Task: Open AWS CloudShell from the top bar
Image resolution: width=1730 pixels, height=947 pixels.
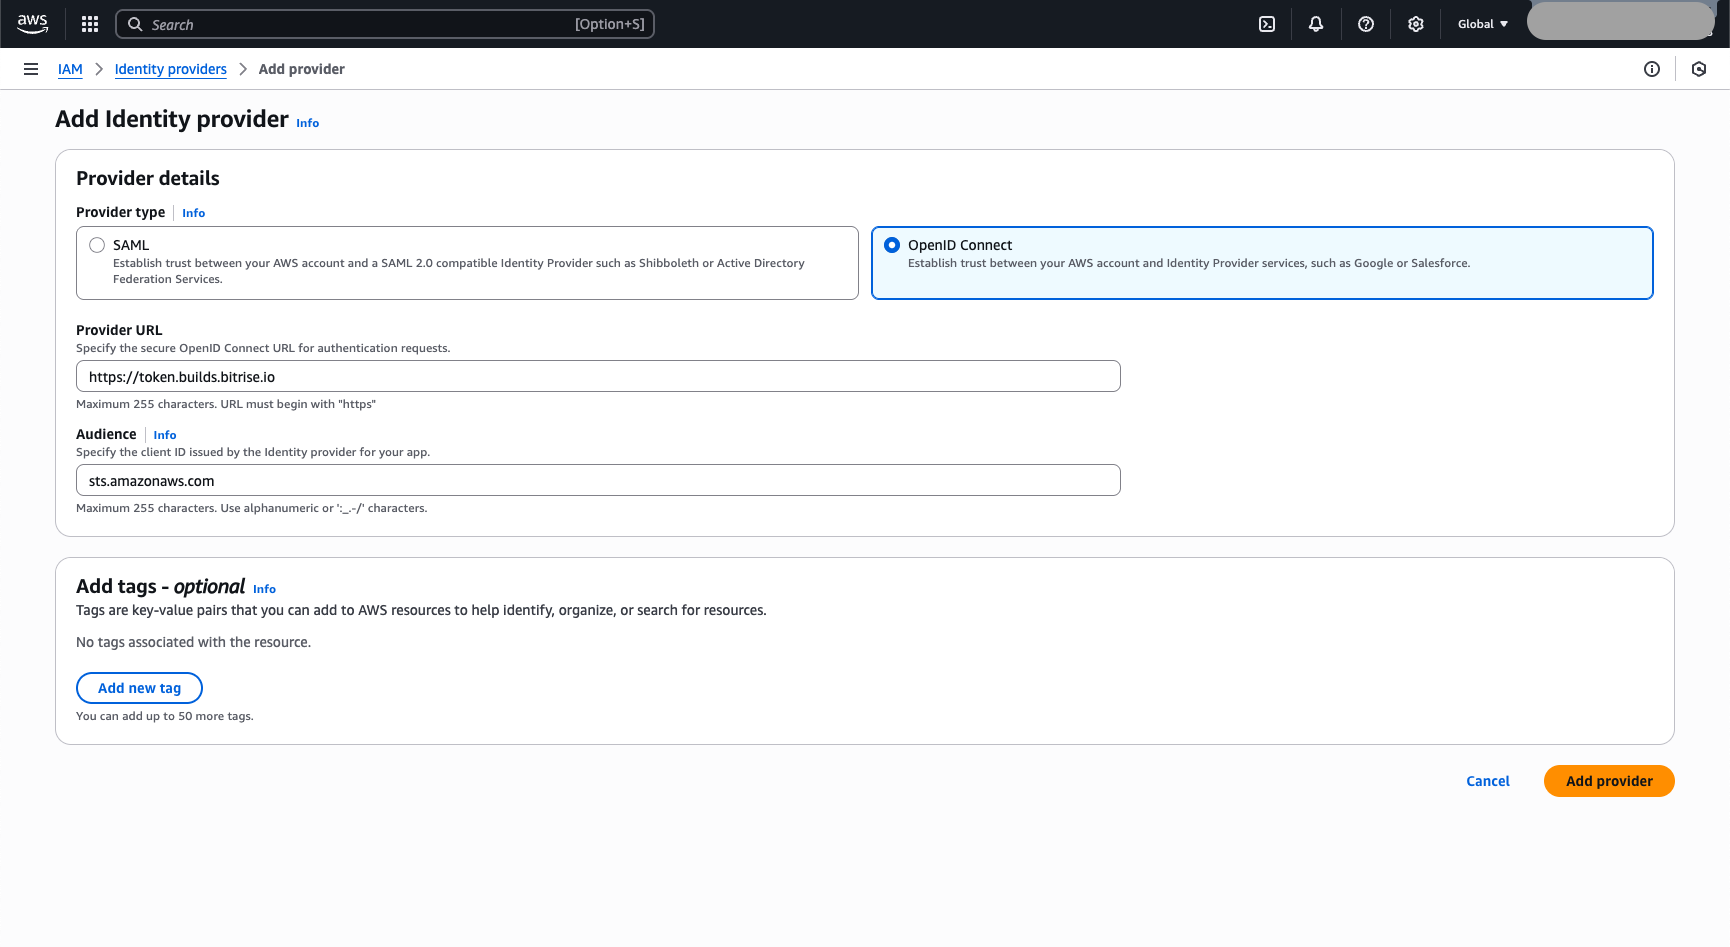Action: click(1267, 23)
